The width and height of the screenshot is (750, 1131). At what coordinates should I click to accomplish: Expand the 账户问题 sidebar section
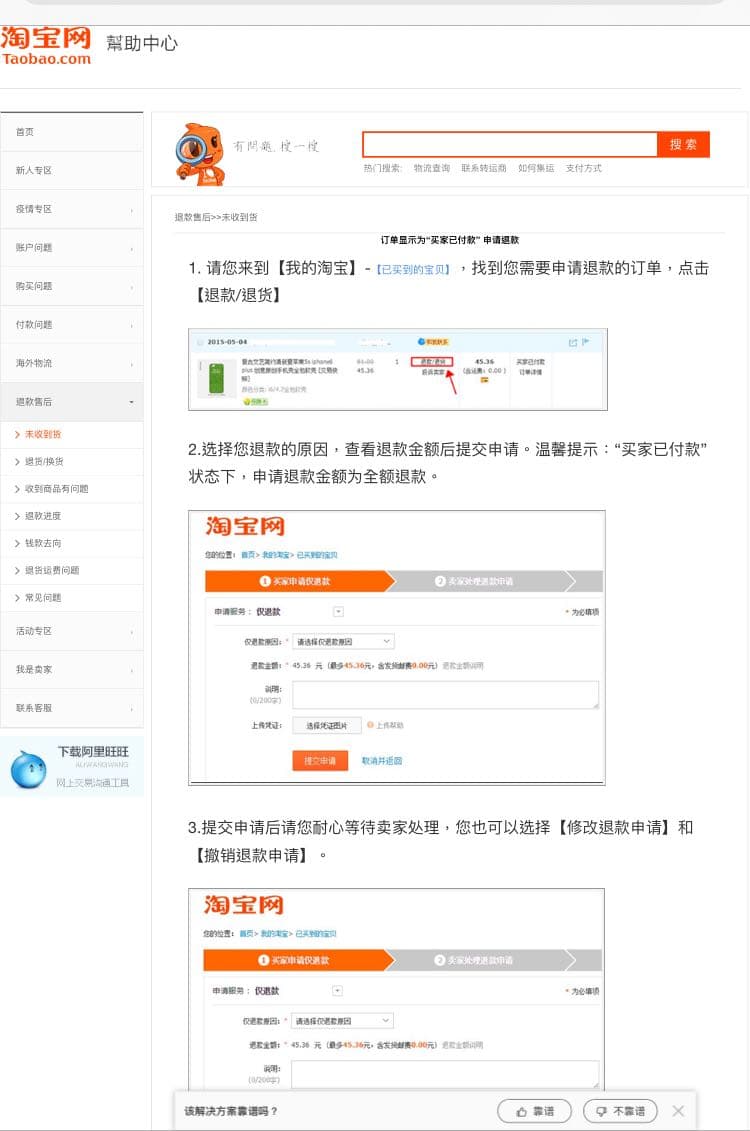pos(71,247)
